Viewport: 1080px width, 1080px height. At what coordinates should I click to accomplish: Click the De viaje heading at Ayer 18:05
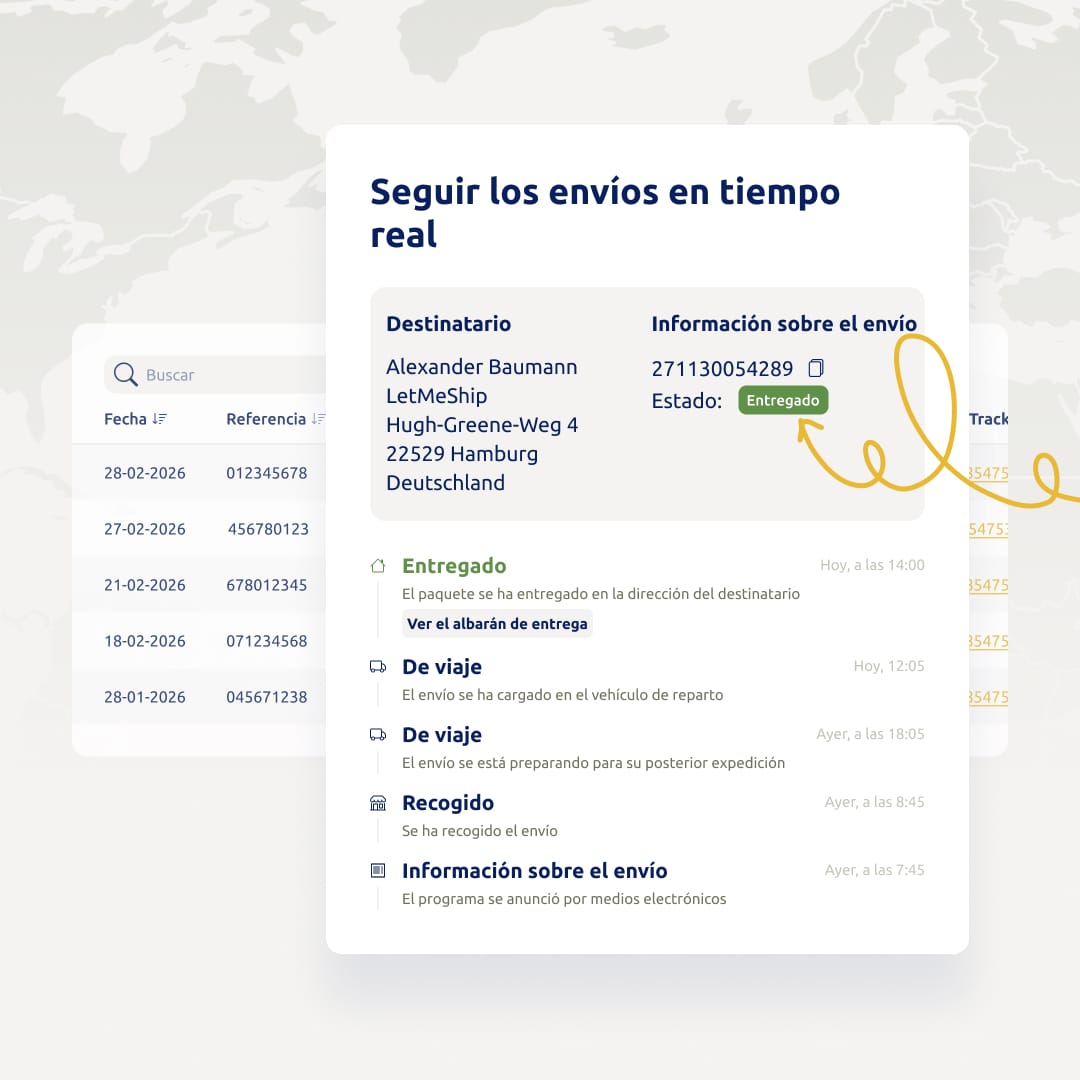coord(442,735)
